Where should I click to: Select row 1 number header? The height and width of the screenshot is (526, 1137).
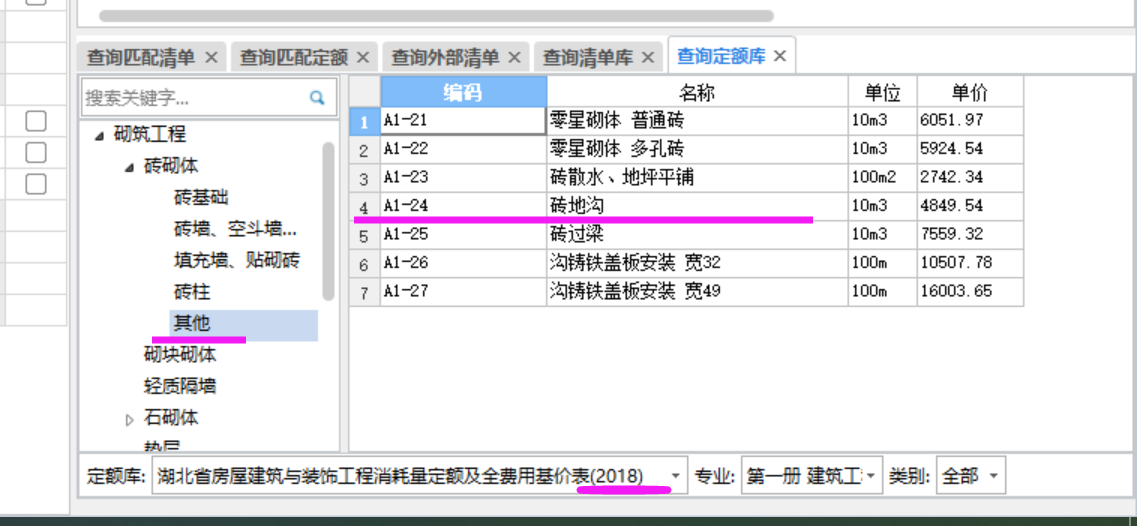365,121
